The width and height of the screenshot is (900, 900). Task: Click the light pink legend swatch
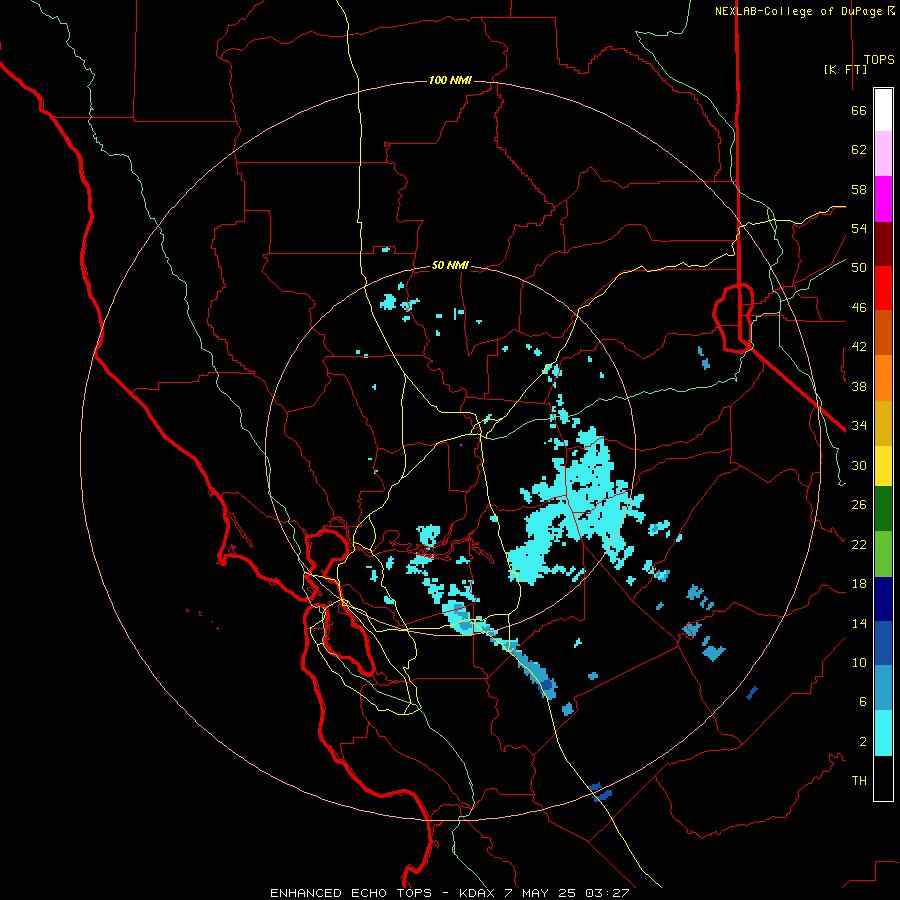point(883,153)
